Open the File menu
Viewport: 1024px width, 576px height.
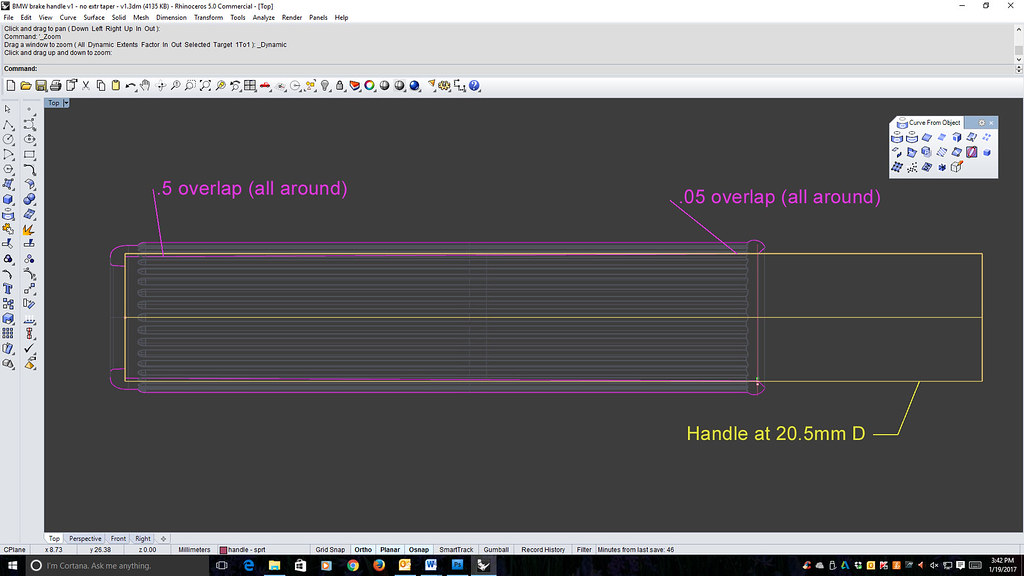[8, 18]
